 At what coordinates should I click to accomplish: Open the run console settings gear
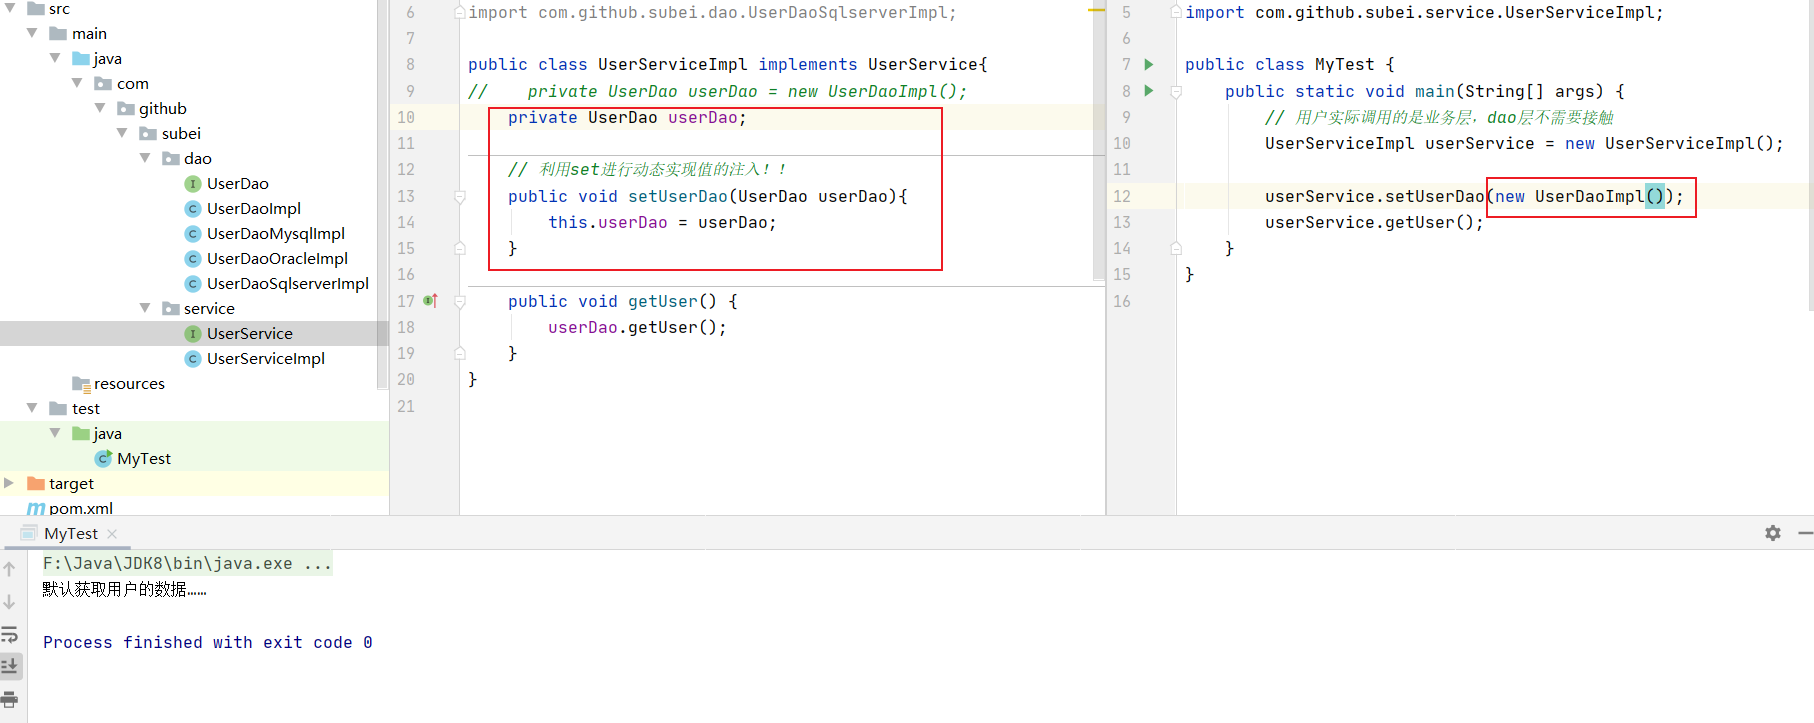(x=1772, y=533)
